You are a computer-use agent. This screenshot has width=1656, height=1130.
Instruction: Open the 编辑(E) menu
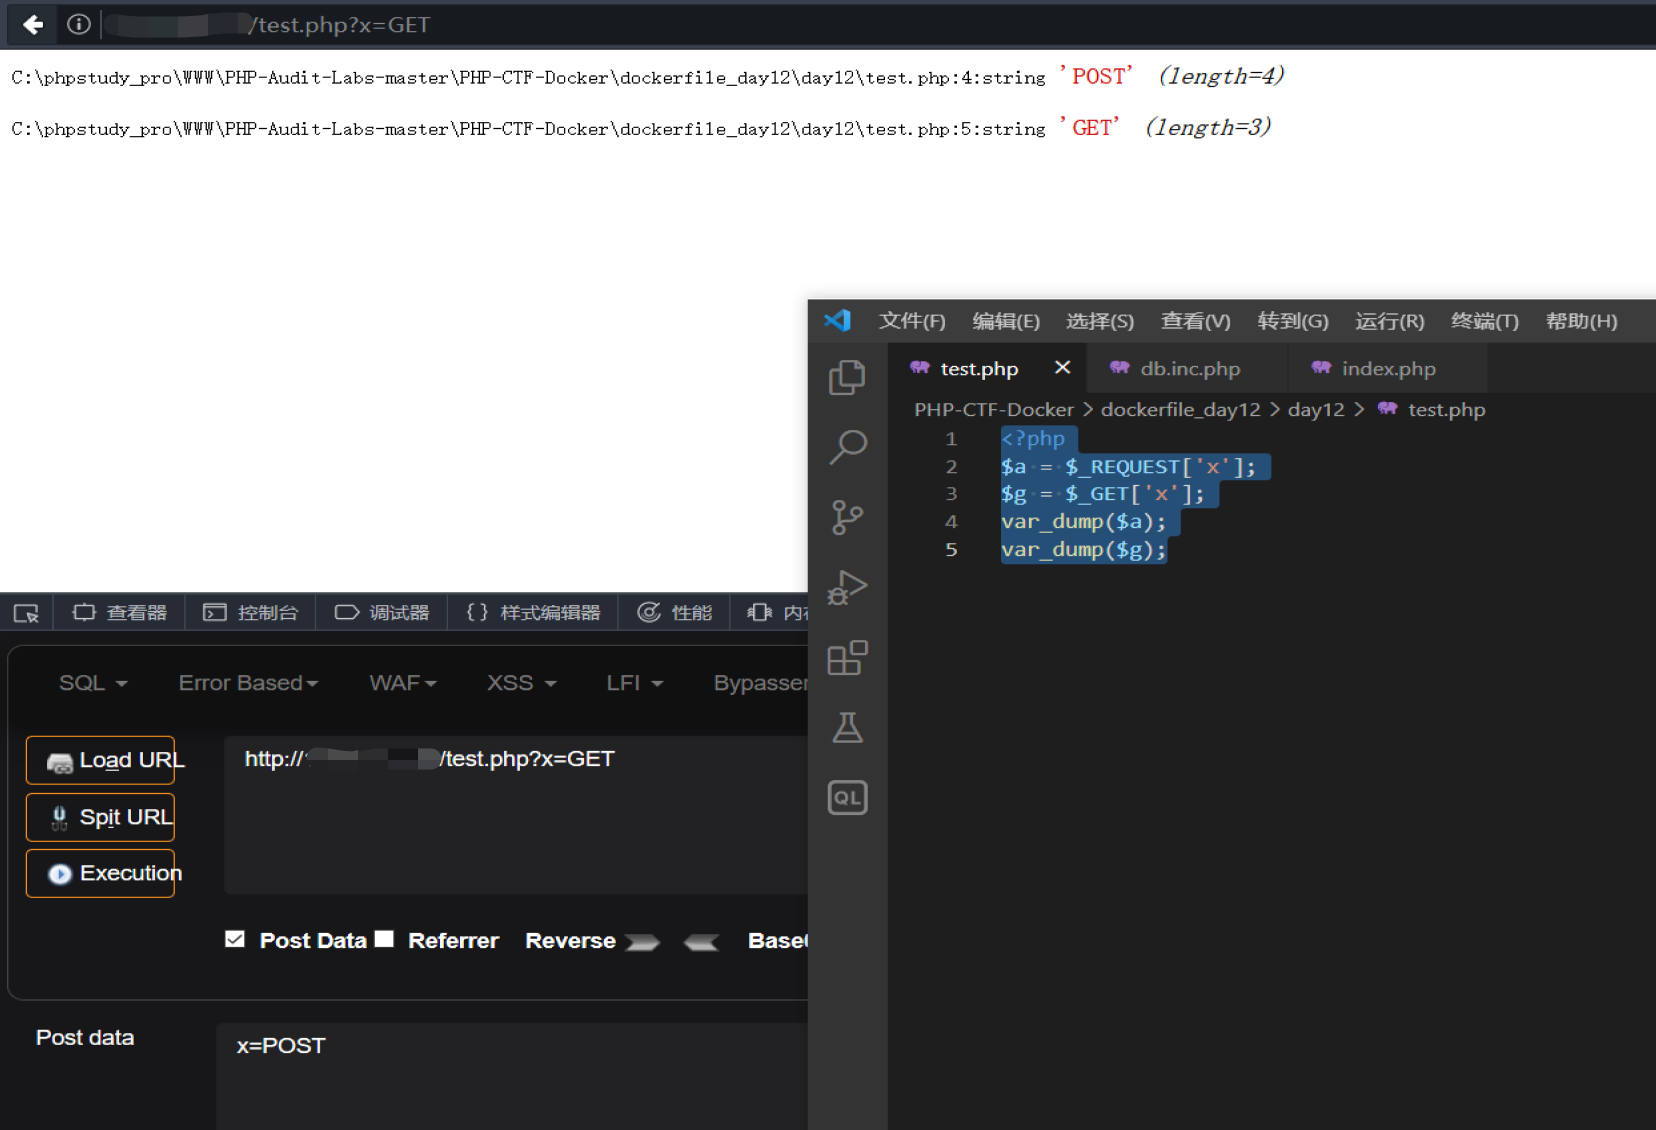[1006, 321]
